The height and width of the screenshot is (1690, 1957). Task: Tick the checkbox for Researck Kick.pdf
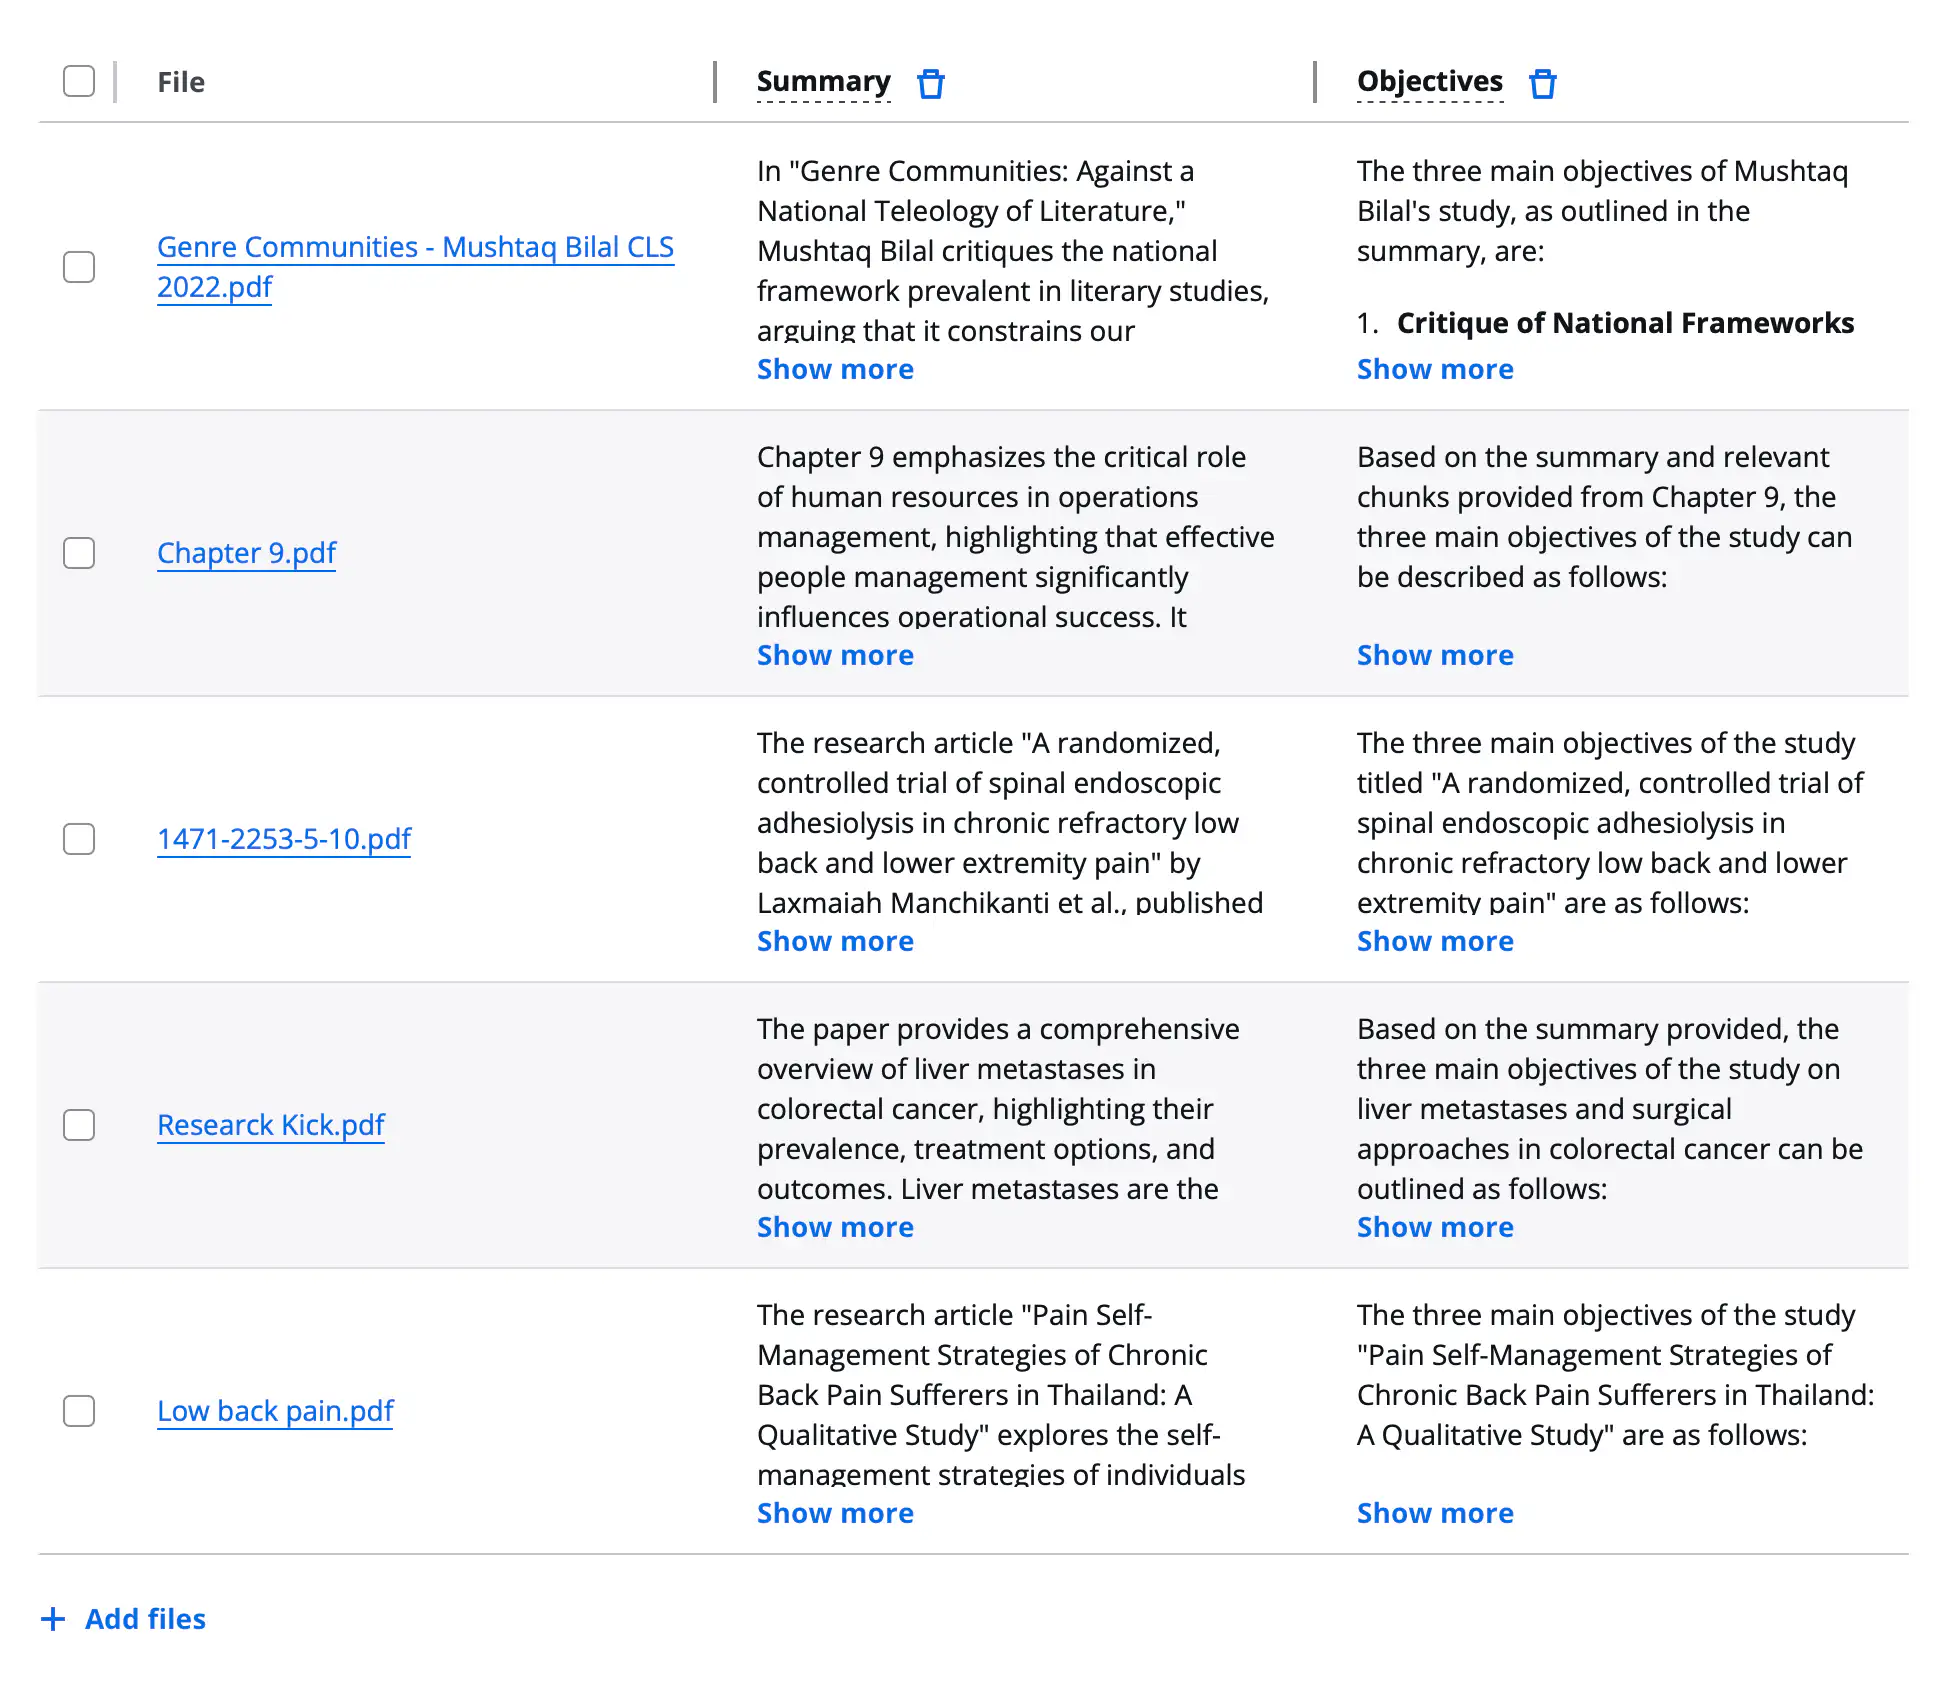click(x=79, y=1125)
